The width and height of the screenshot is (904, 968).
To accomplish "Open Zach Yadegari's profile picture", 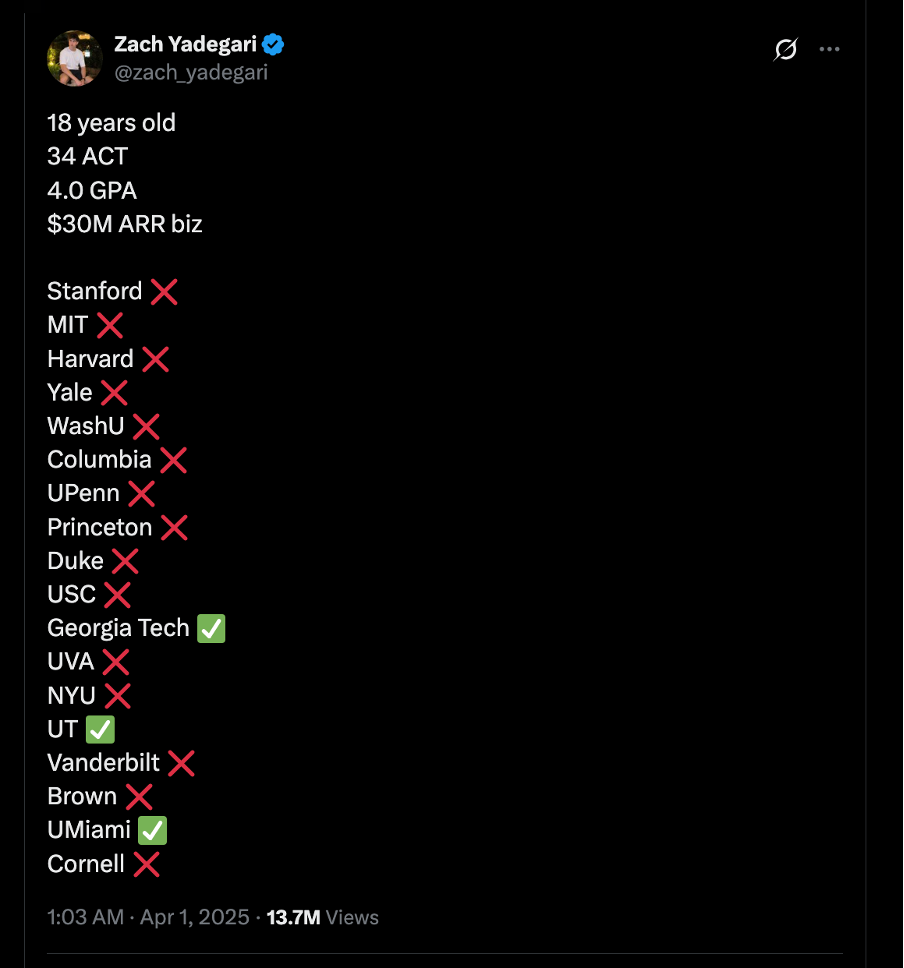I will pyautogui.click(x=75, y=59).
